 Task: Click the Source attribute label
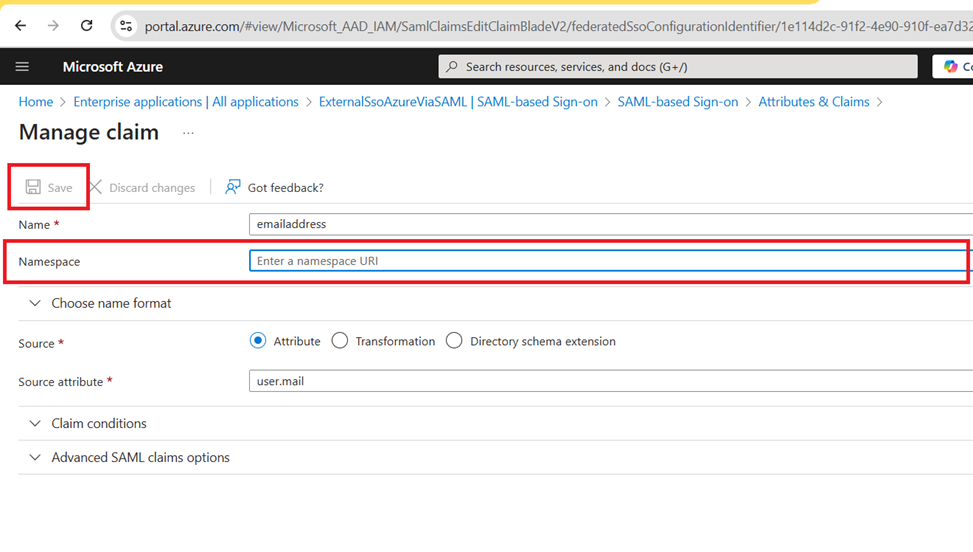61,382
